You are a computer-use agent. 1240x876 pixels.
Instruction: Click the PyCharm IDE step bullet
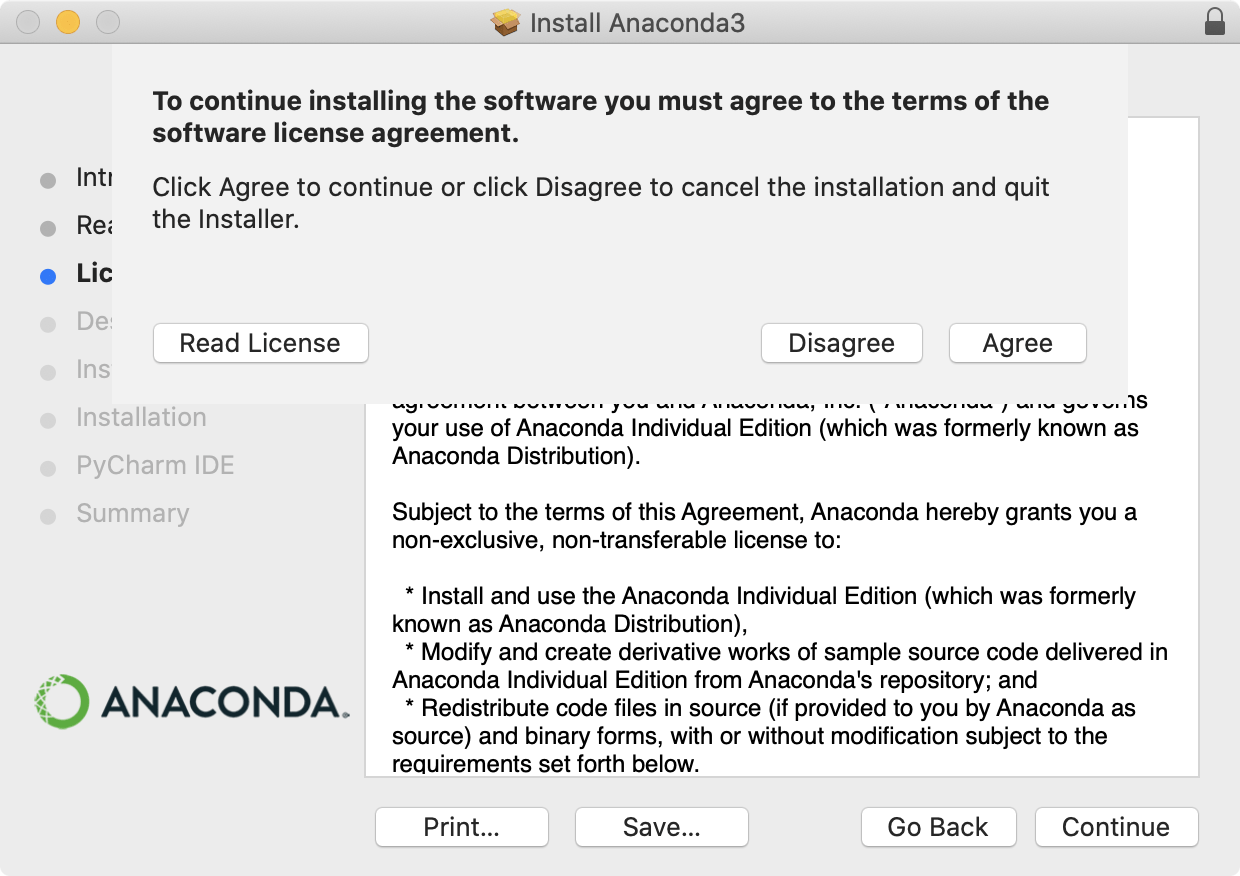[x=48, y=469]
